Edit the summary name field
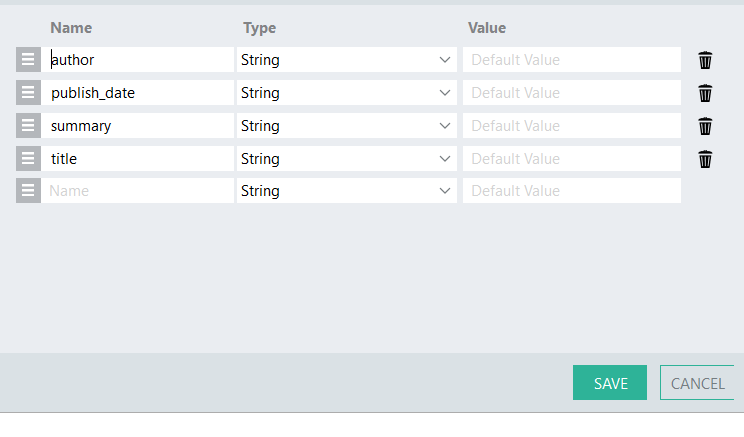This screenshot has height=437, width=744. [138, 125]
